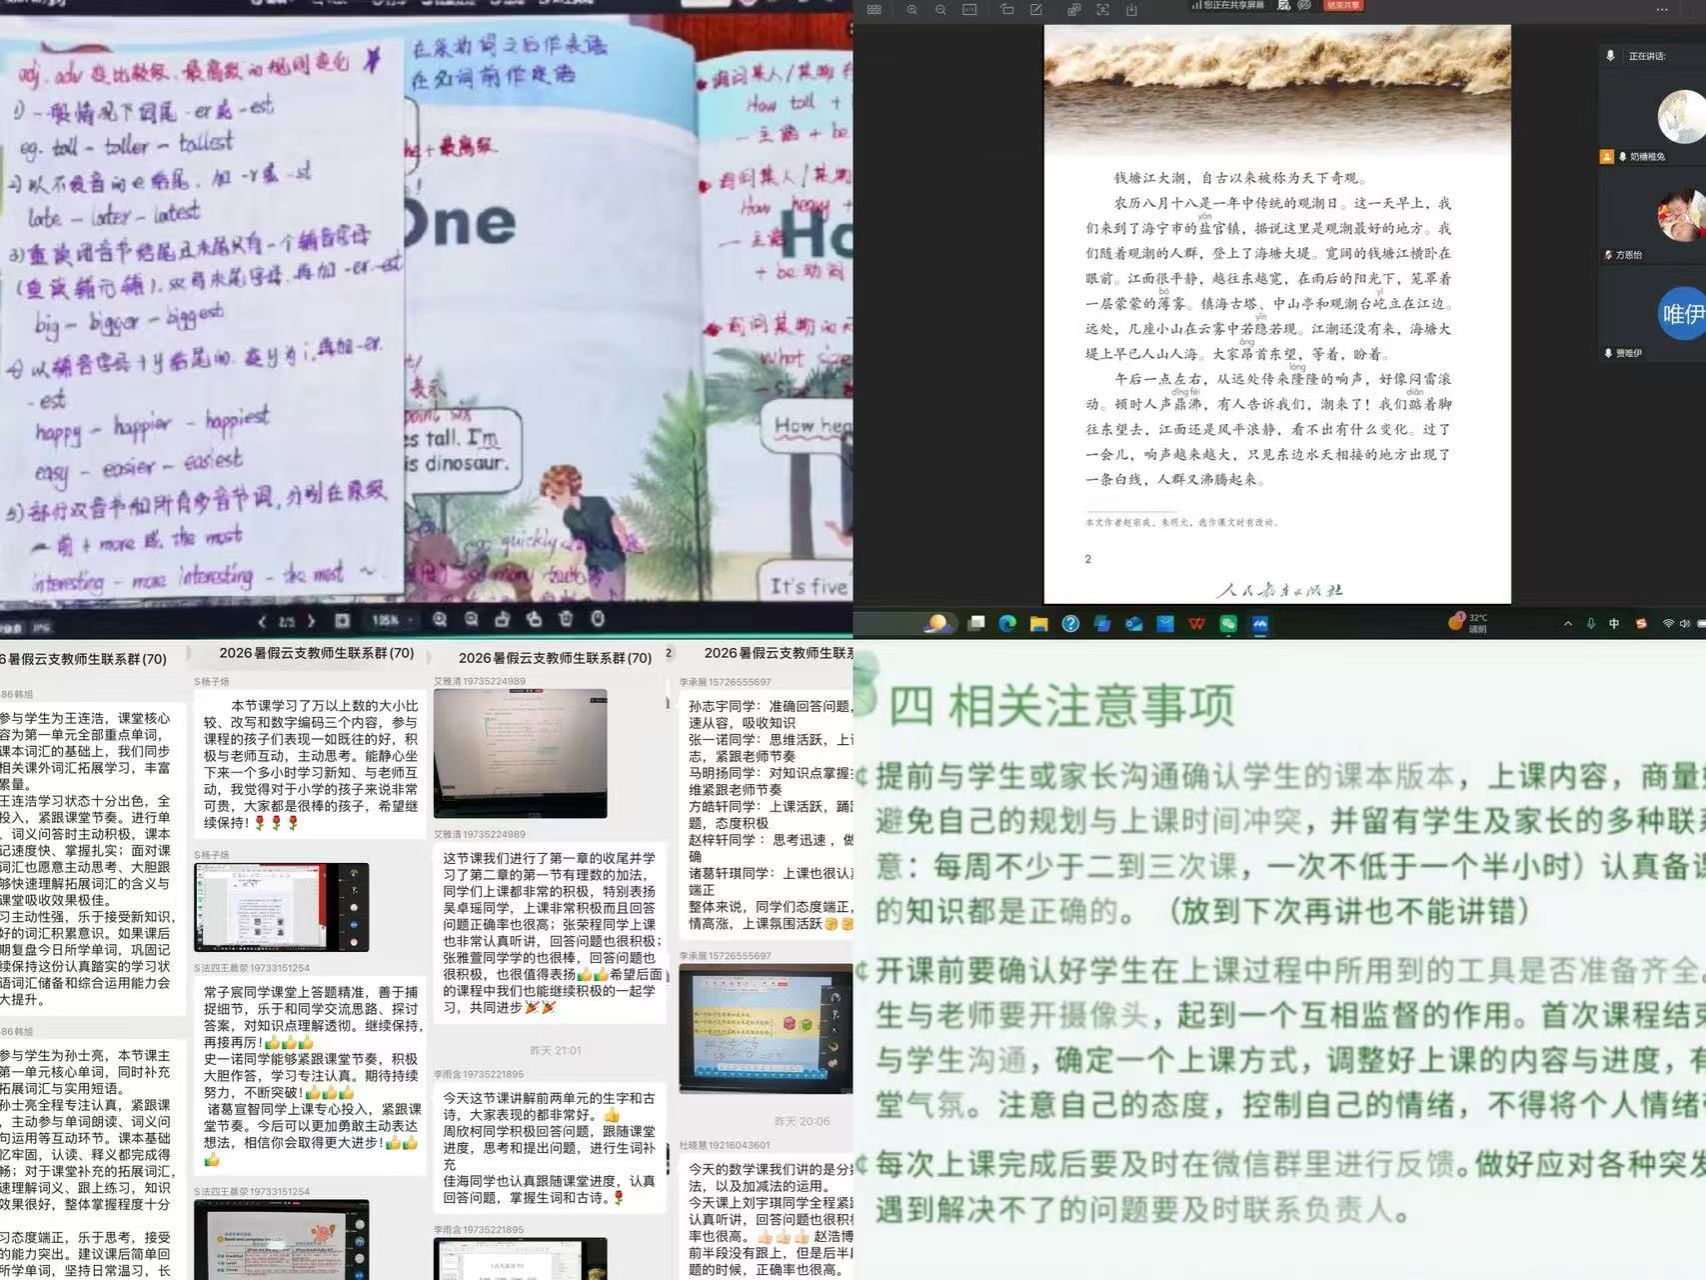Open the three-dots more options menu
This screenshot has height=1280, width=1706.
pyautogui.click(x=1662, y=9)
